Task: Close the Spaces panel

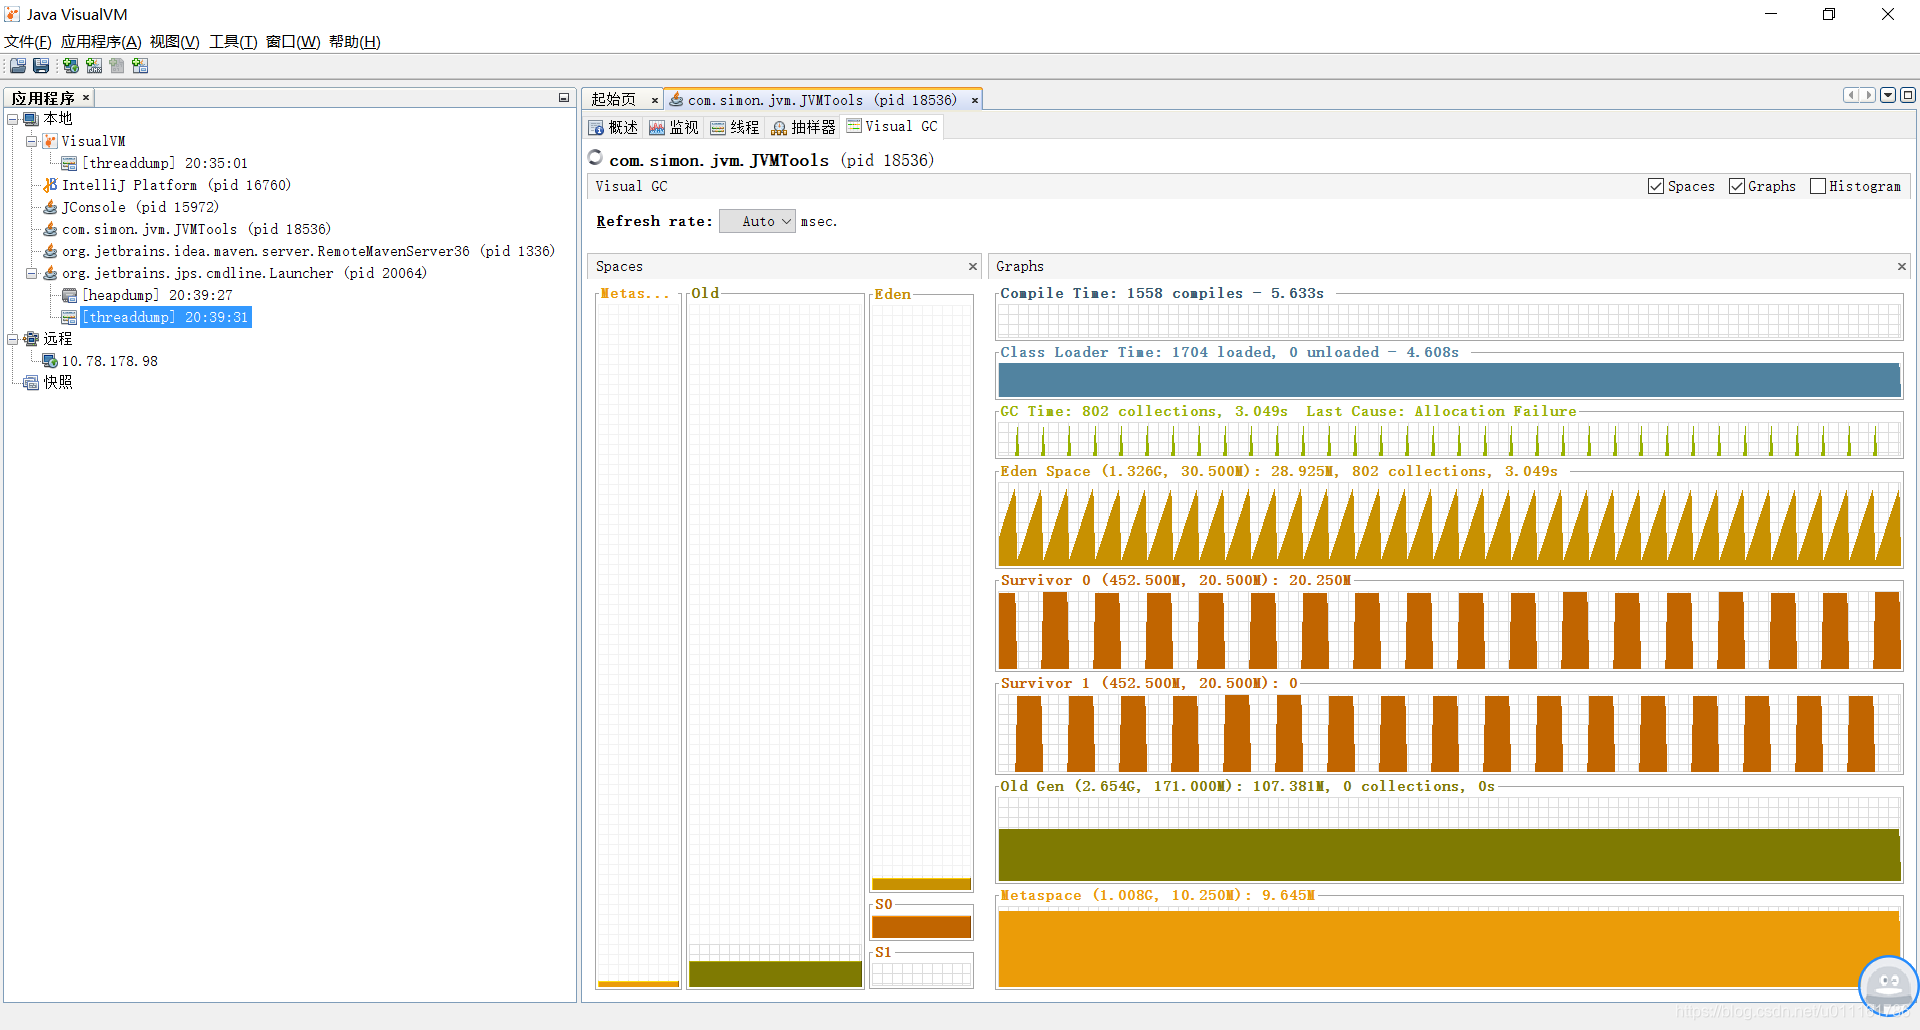Action: click(x=972, y=266)
